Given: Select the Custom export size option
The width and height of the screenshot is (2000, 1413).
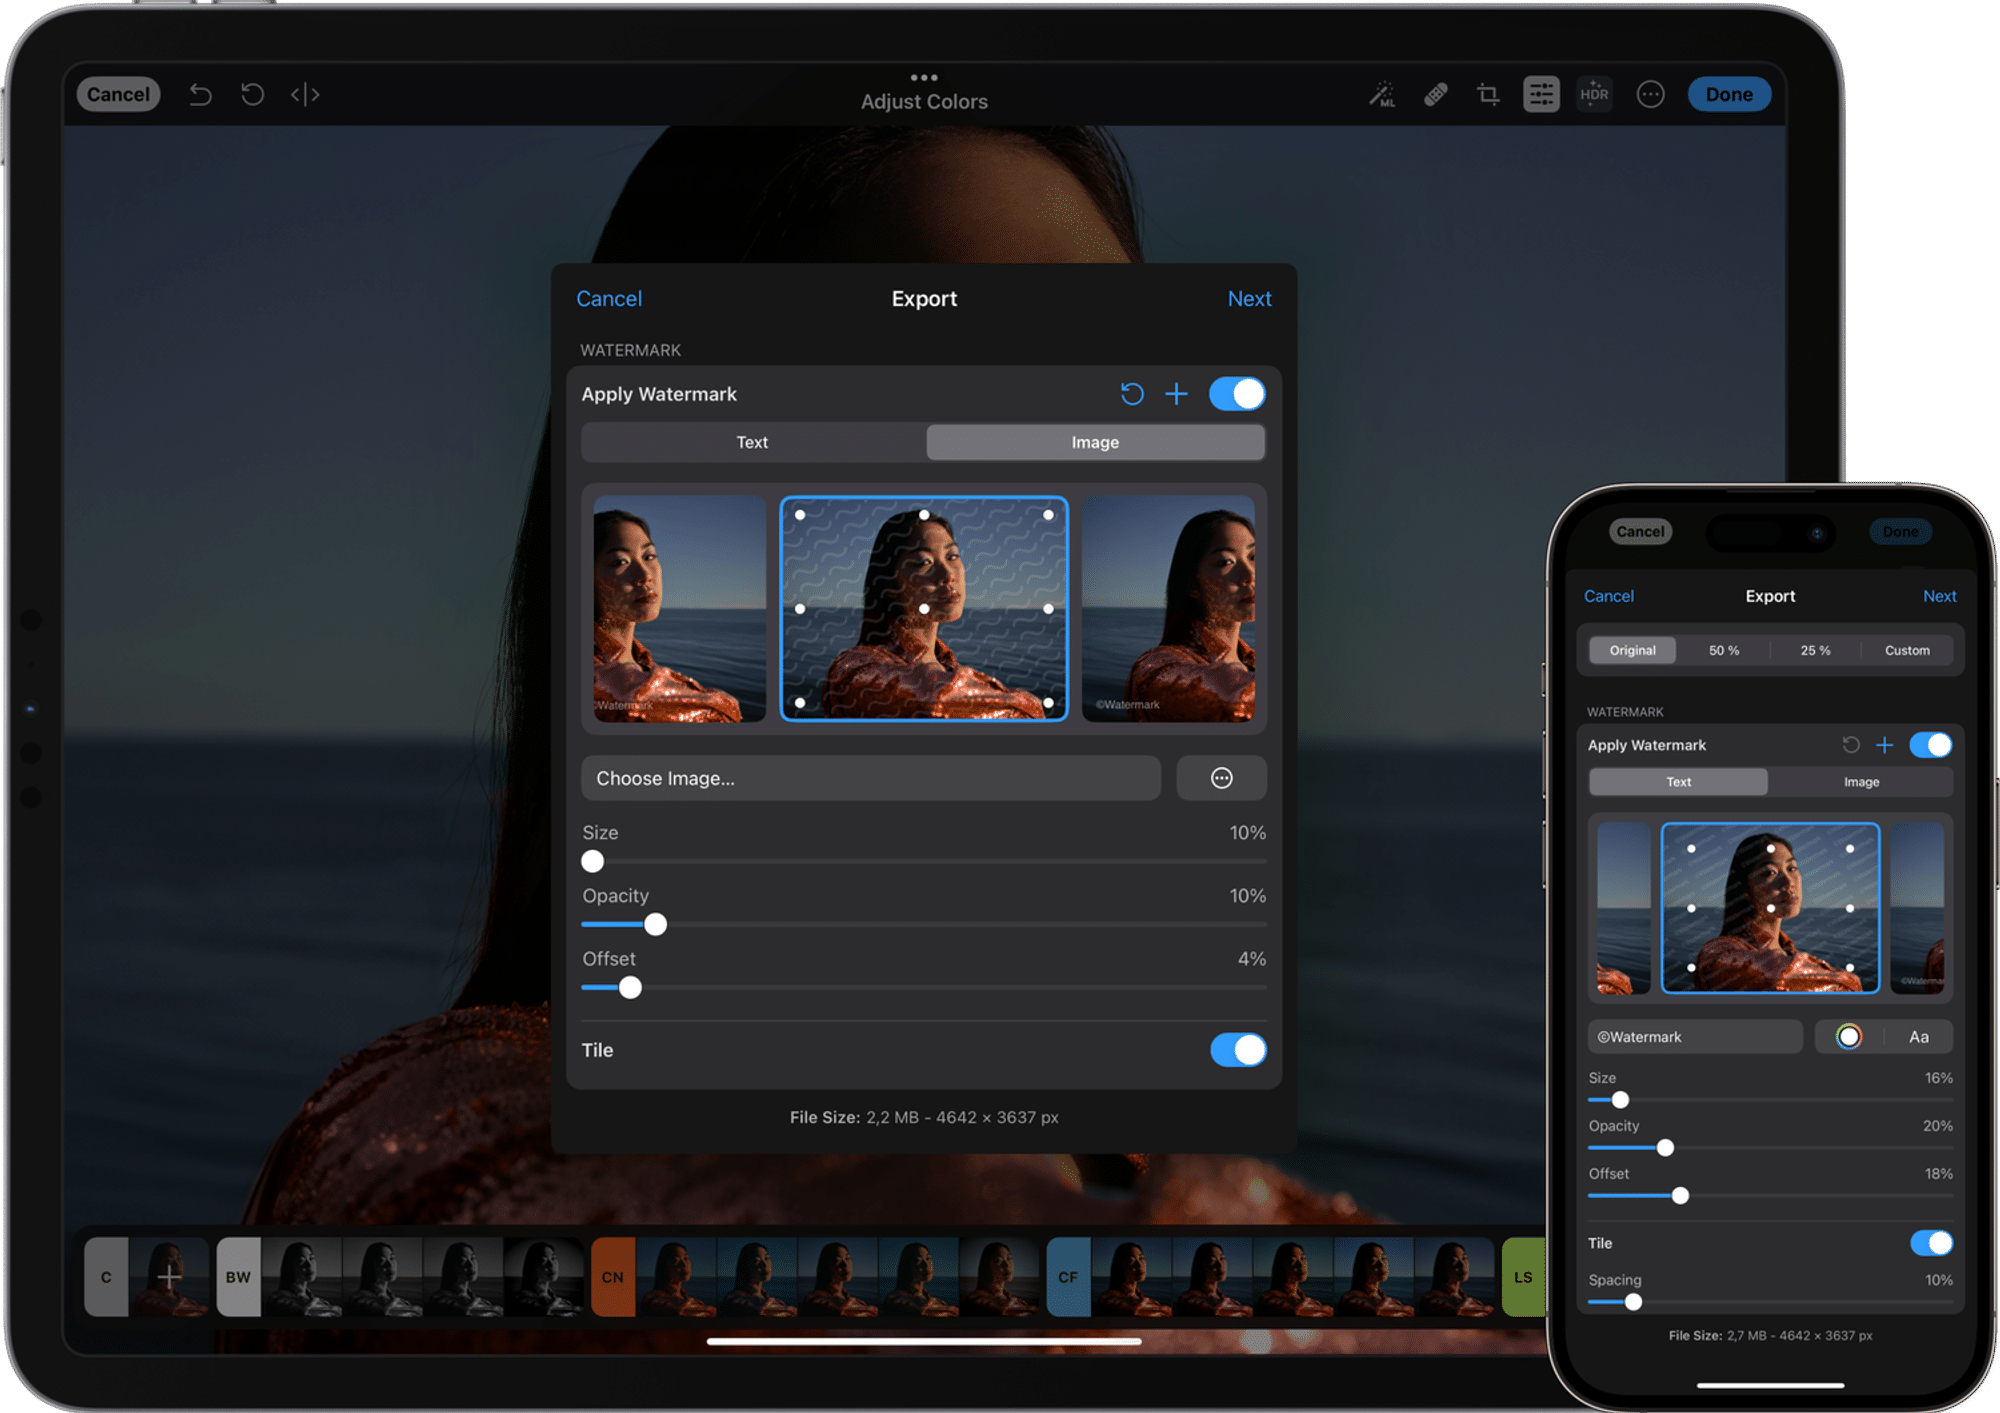Looking at the screenshot, I should [1906, 650].
